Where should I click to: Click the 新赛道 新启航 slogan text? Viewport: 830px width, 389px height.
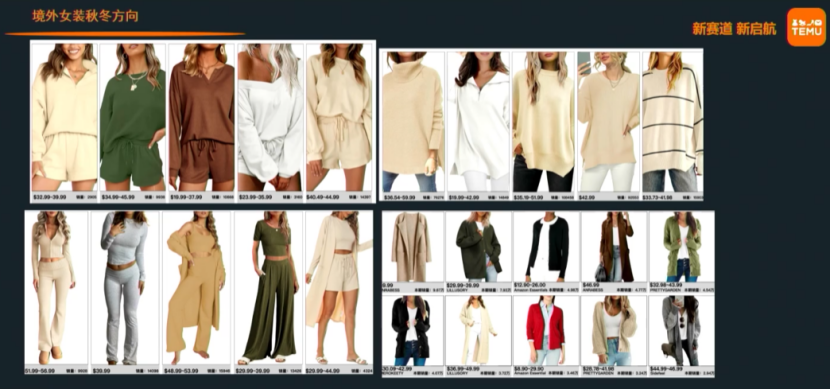(x=734, y=29)
